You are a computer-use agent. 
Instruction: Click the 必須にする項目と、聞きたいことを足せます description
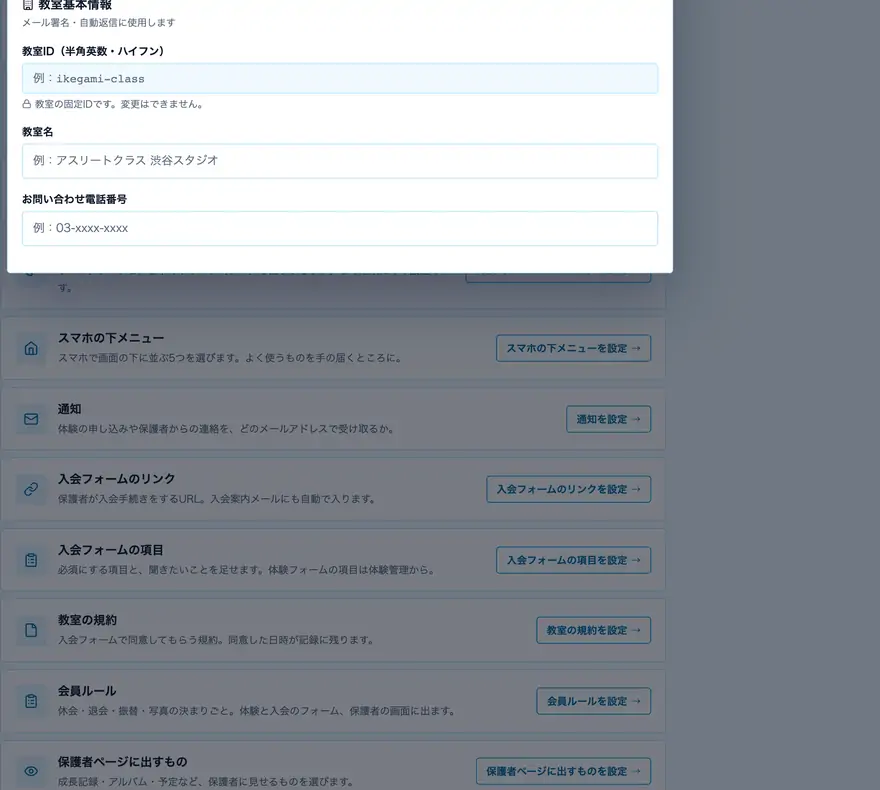(x=246, y=569)
